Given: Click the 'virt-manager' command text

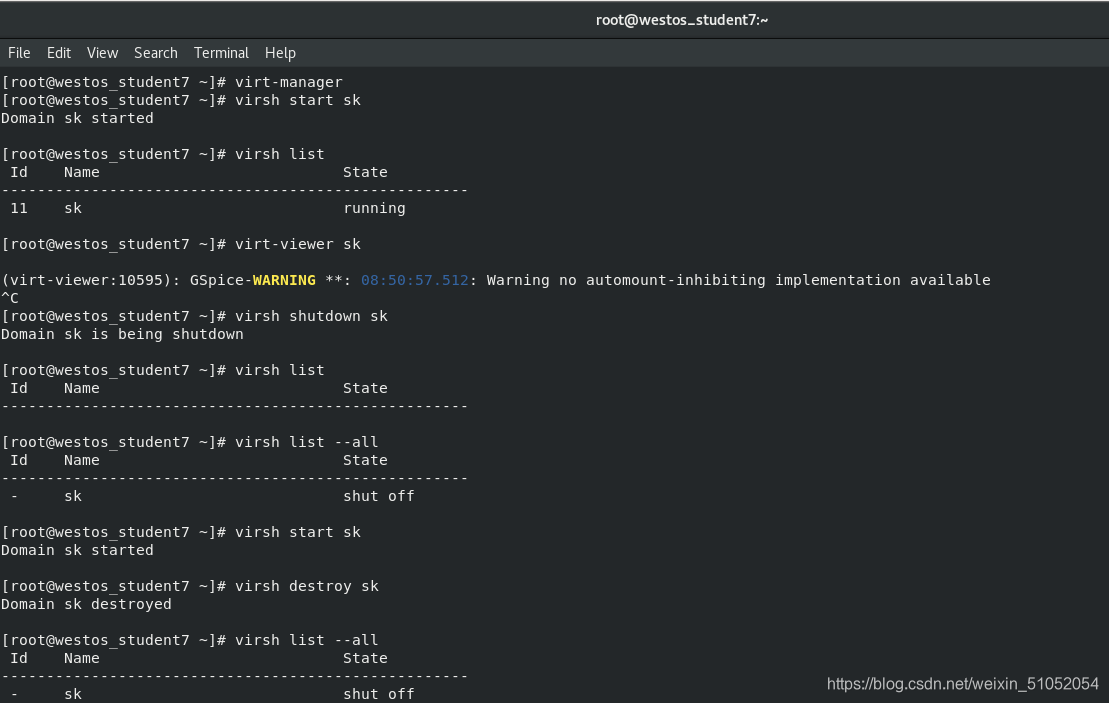Looking at the screenshot, I should tap(289, 82).
